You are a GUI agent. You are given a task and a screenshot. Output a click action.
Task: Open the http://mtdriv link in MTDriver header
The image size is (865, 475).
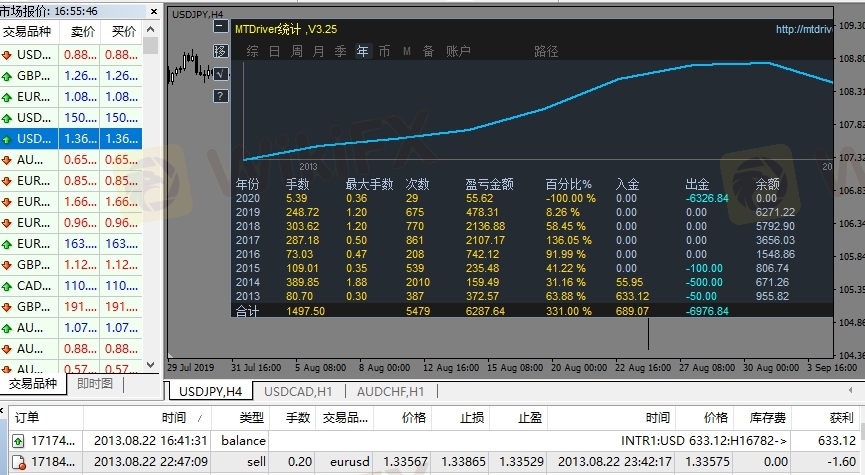tap(804, 29)
